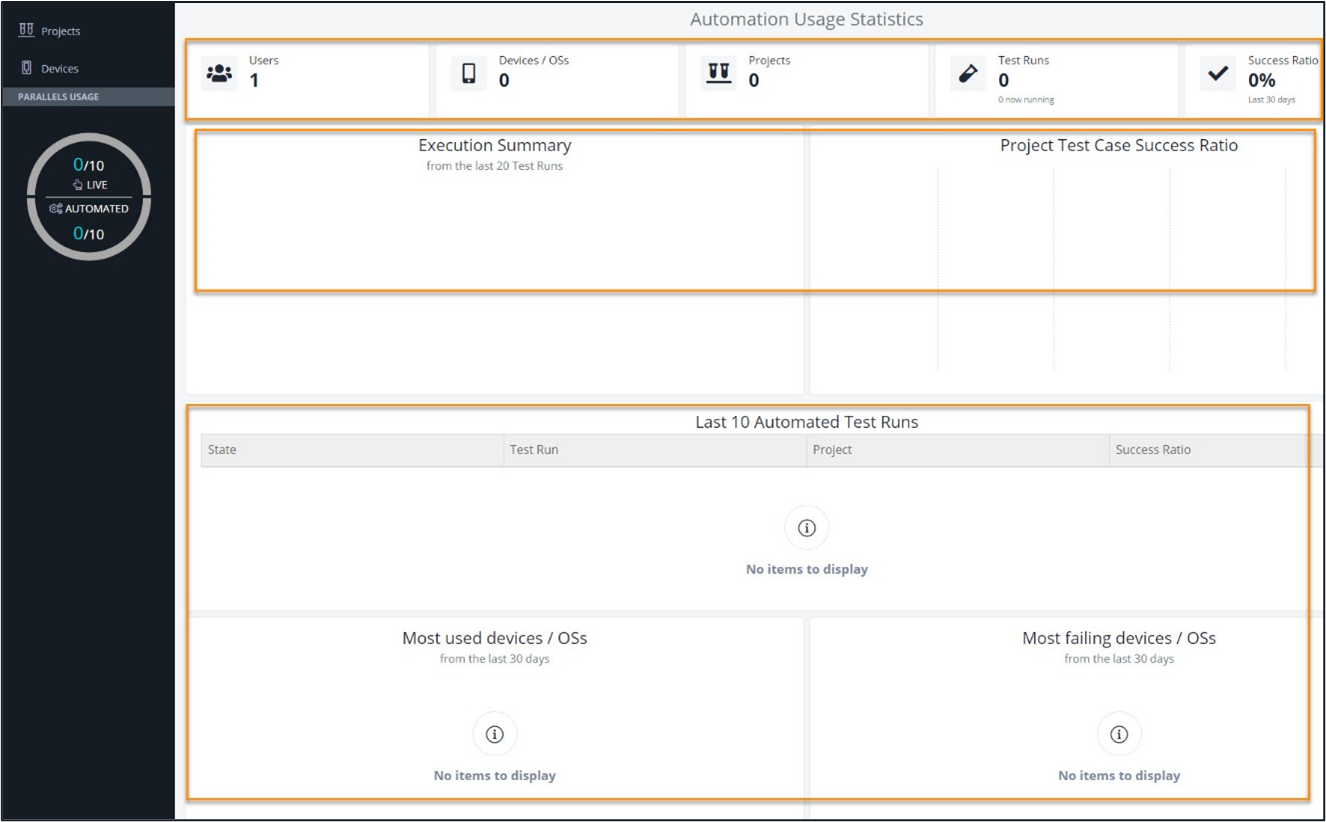Sort by Success Ratio column header

1153,450
